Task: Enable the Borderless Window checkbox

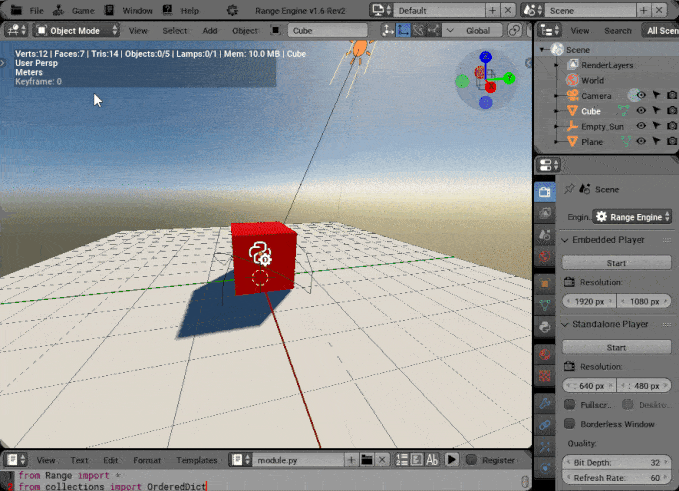Action: coord(569,423)
